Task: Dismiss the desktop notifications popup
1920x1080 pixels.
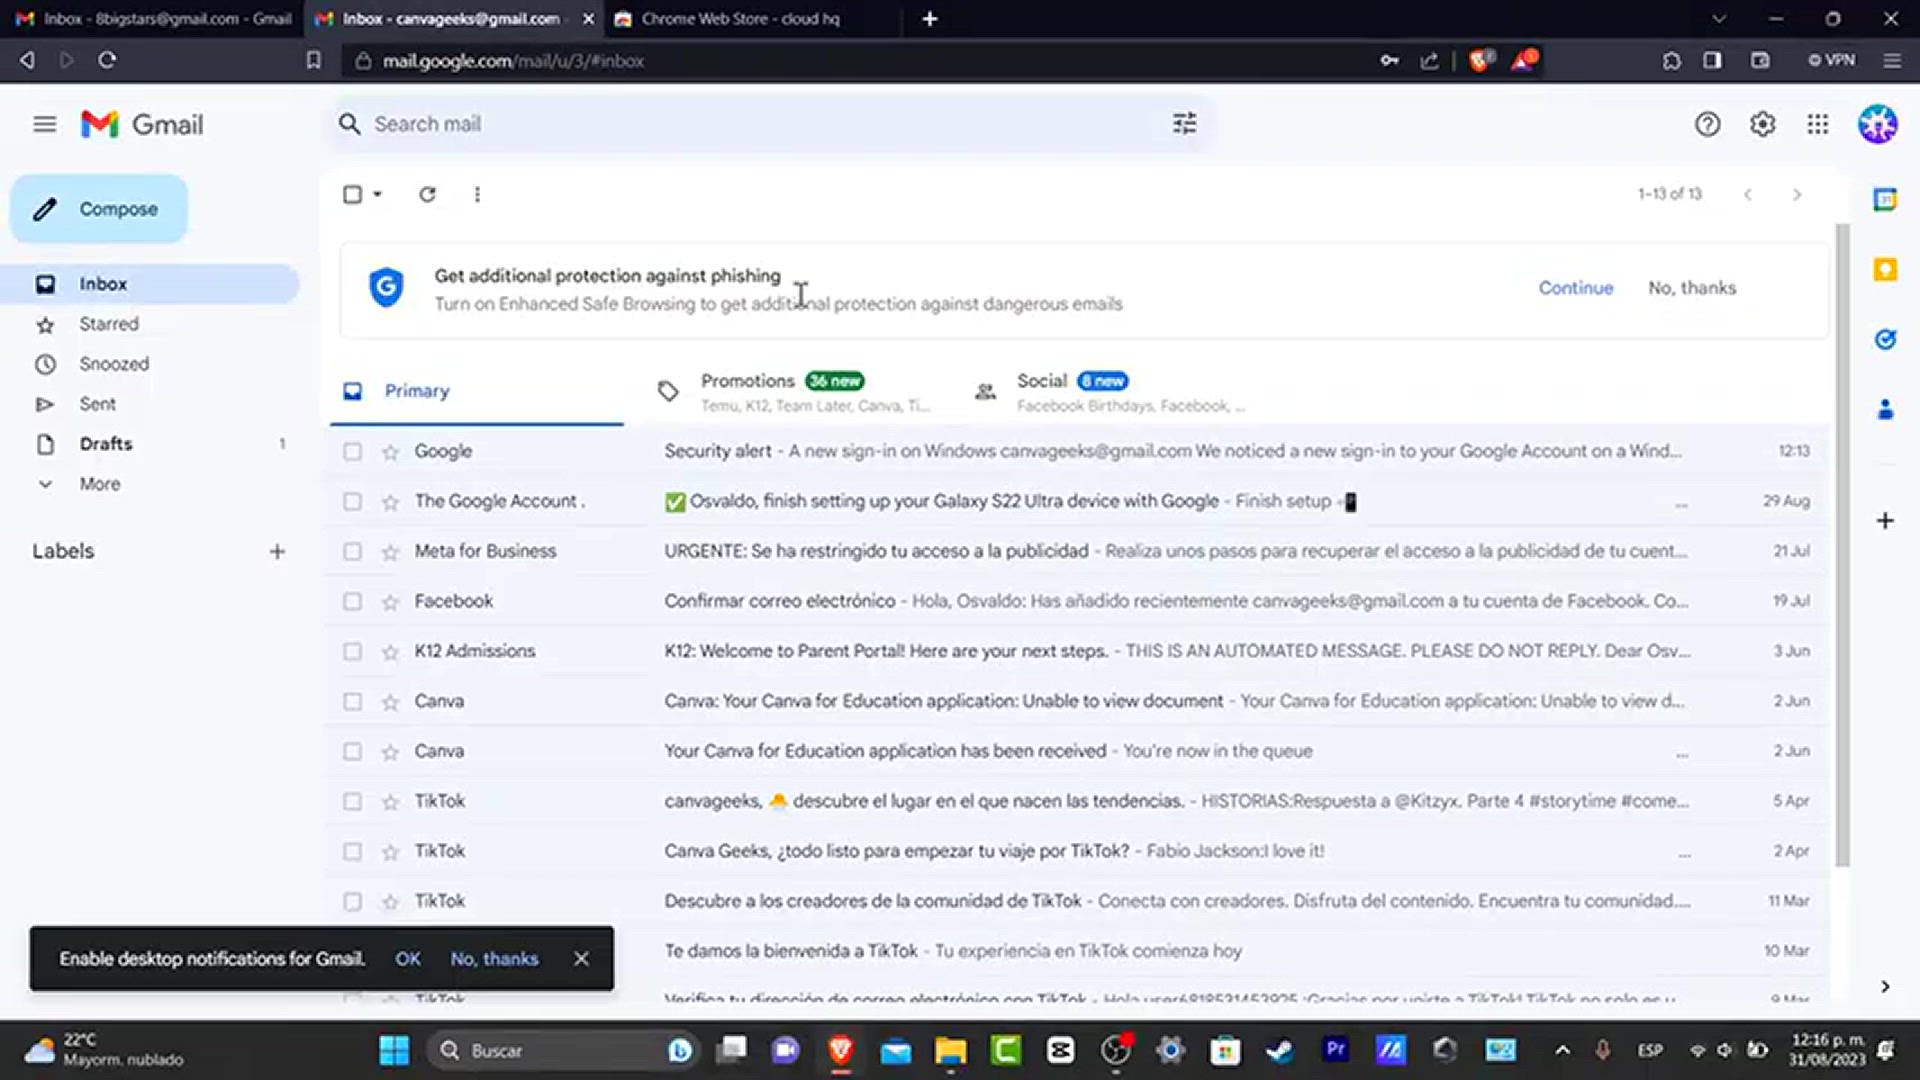Action: pyautogui.click(x=581, y=958)
